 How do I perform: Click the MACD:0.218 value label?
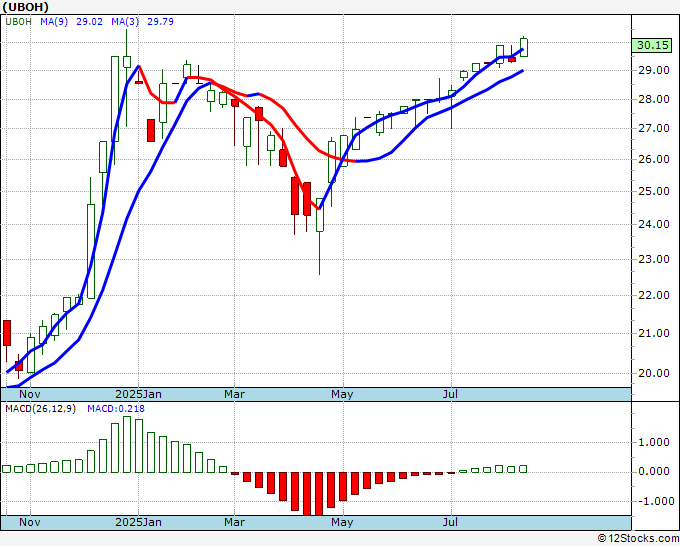click(116, 409)
